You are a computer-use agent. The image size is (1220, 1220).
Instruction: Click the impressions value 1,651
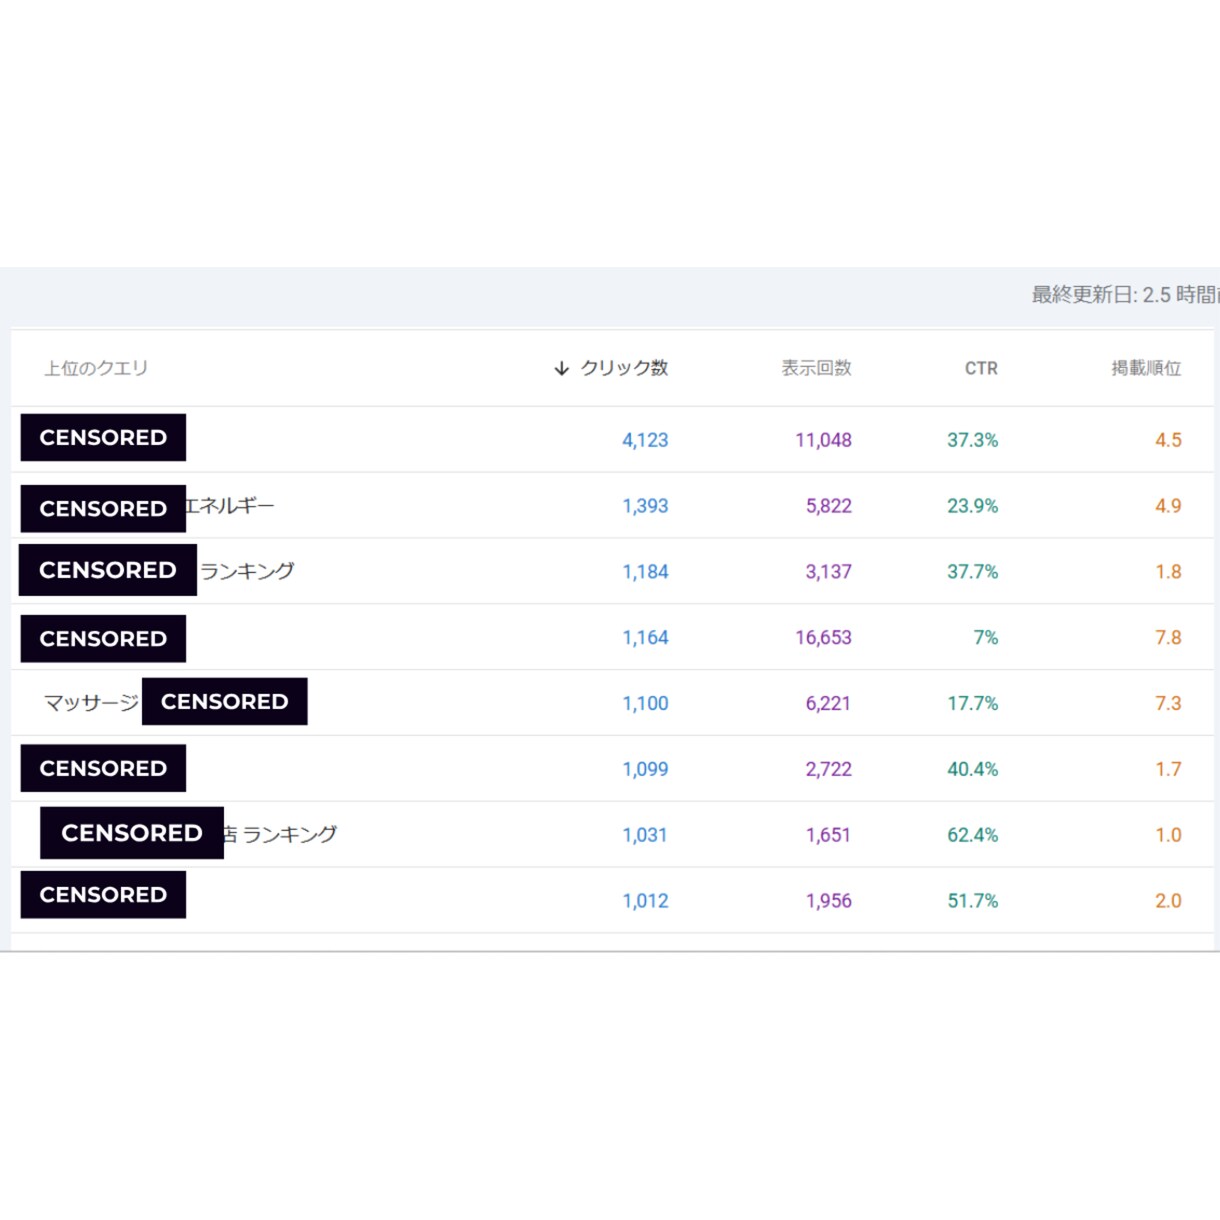tap(828, 835)
